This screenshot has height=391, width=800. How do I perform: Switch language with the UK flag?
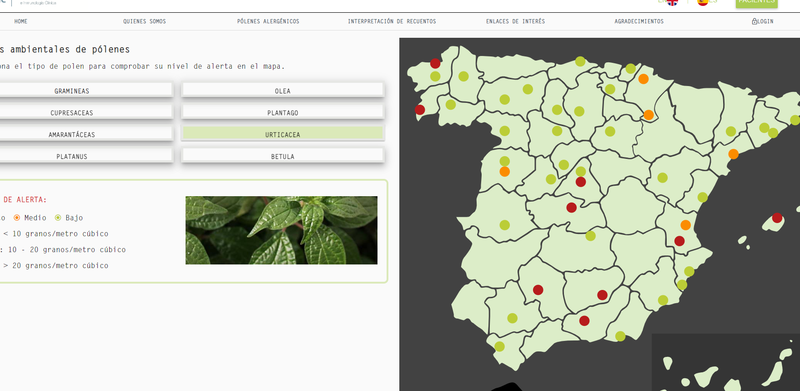[672, 2]
